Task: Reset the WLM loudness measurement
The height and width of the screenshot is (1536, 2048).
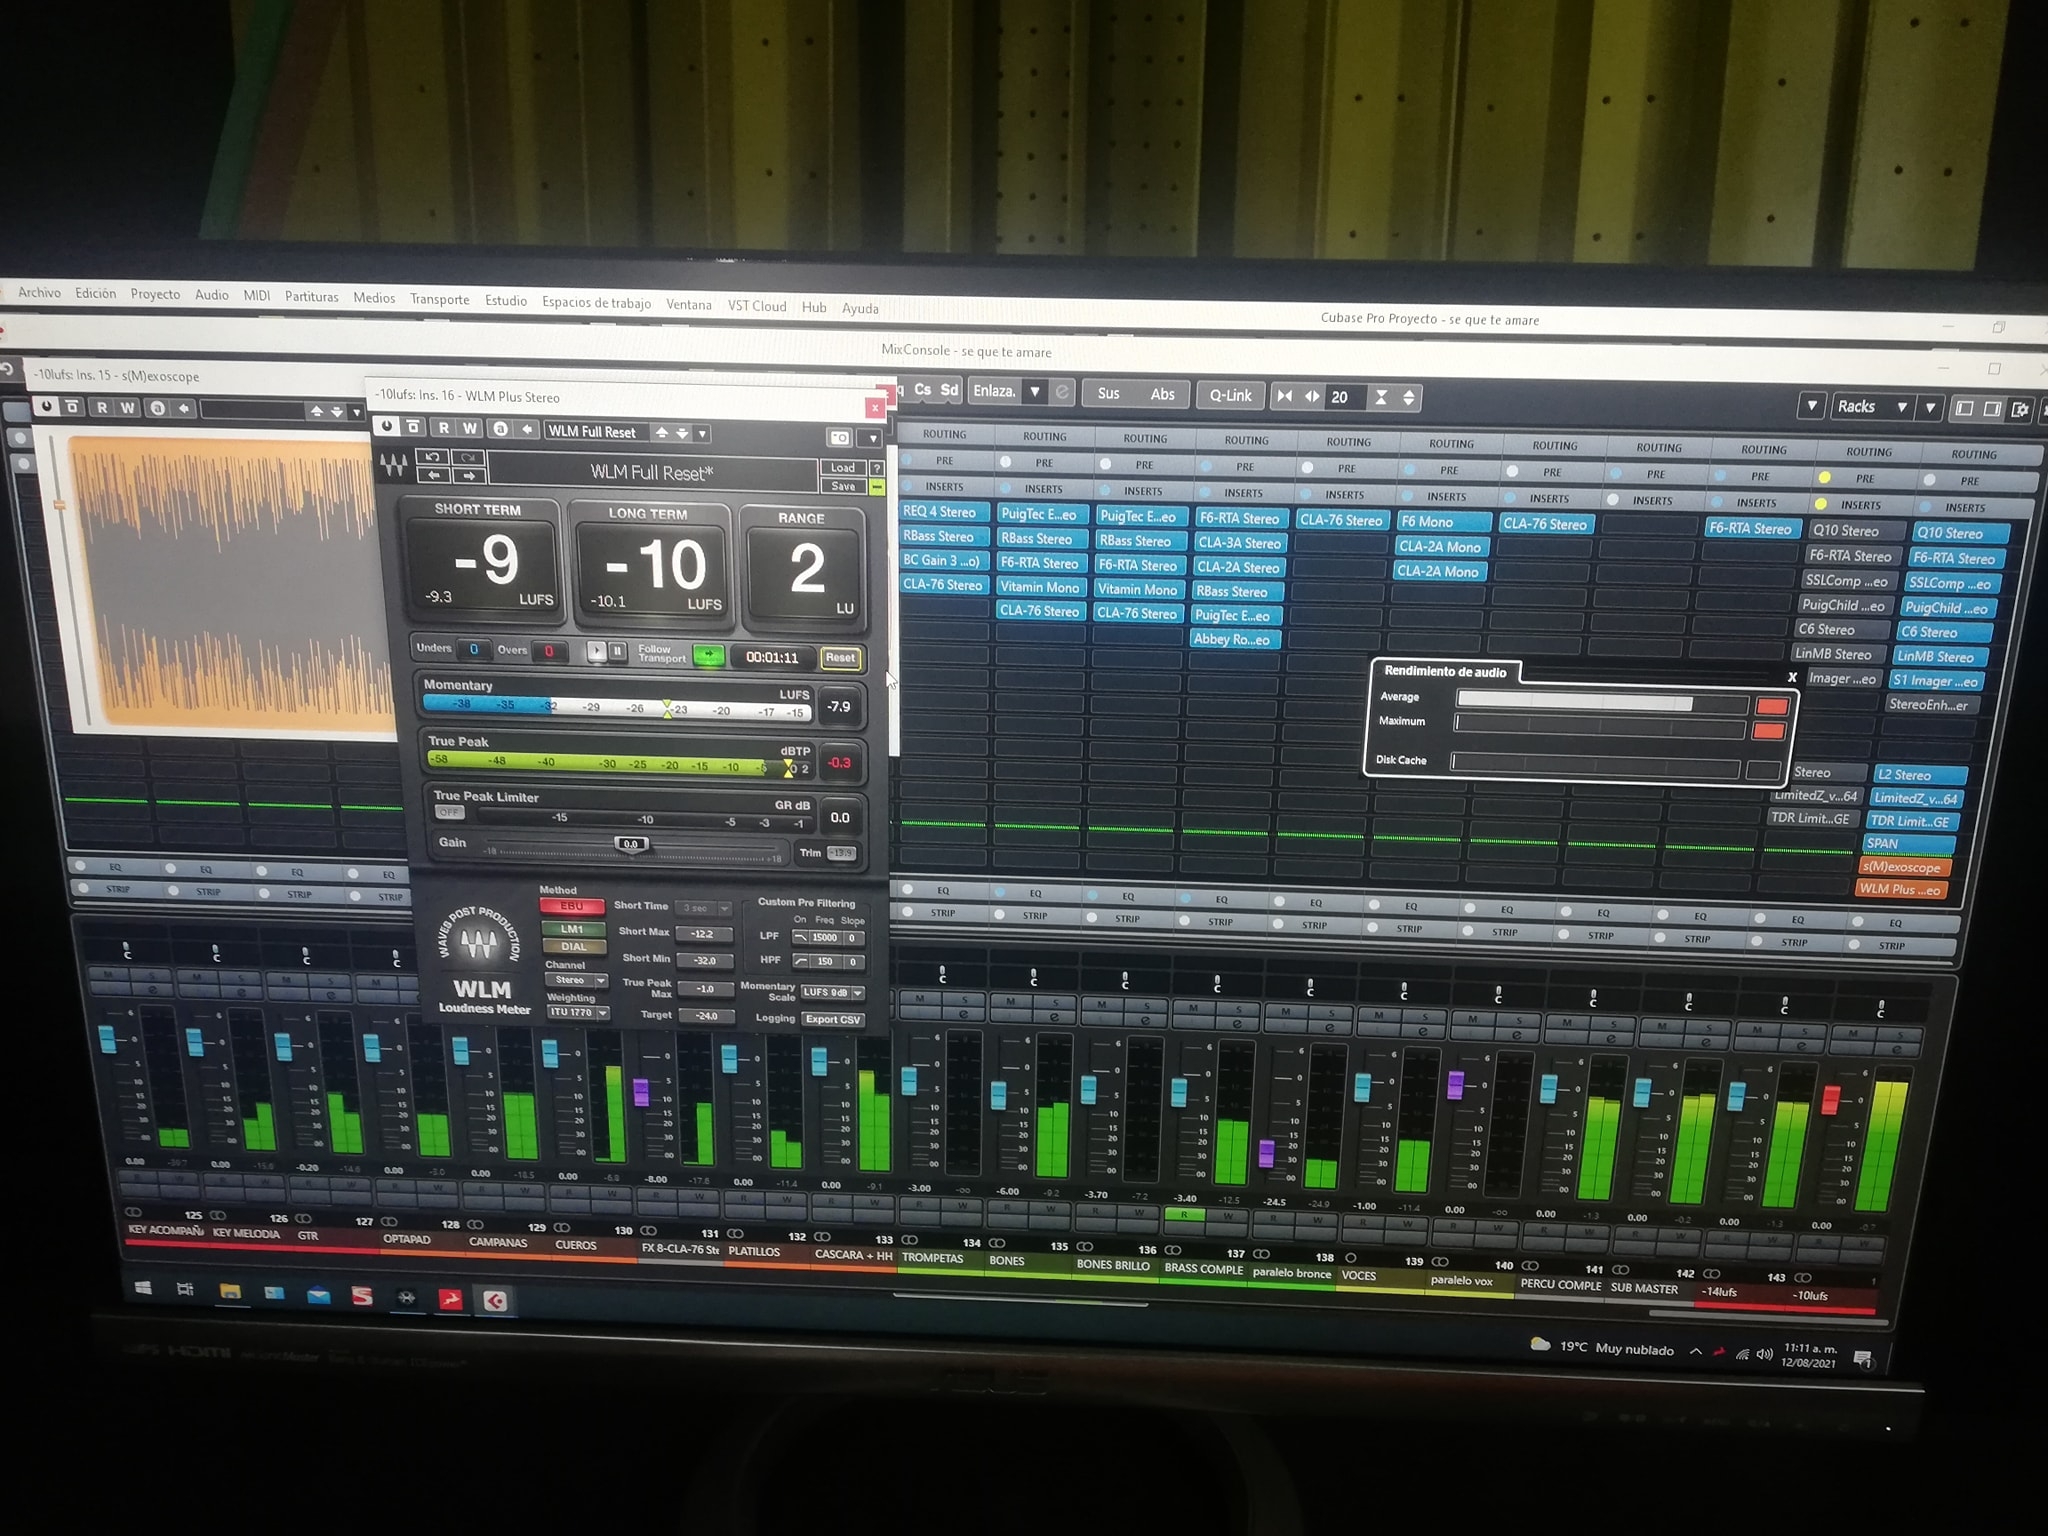Action: (x=840, y=658)
